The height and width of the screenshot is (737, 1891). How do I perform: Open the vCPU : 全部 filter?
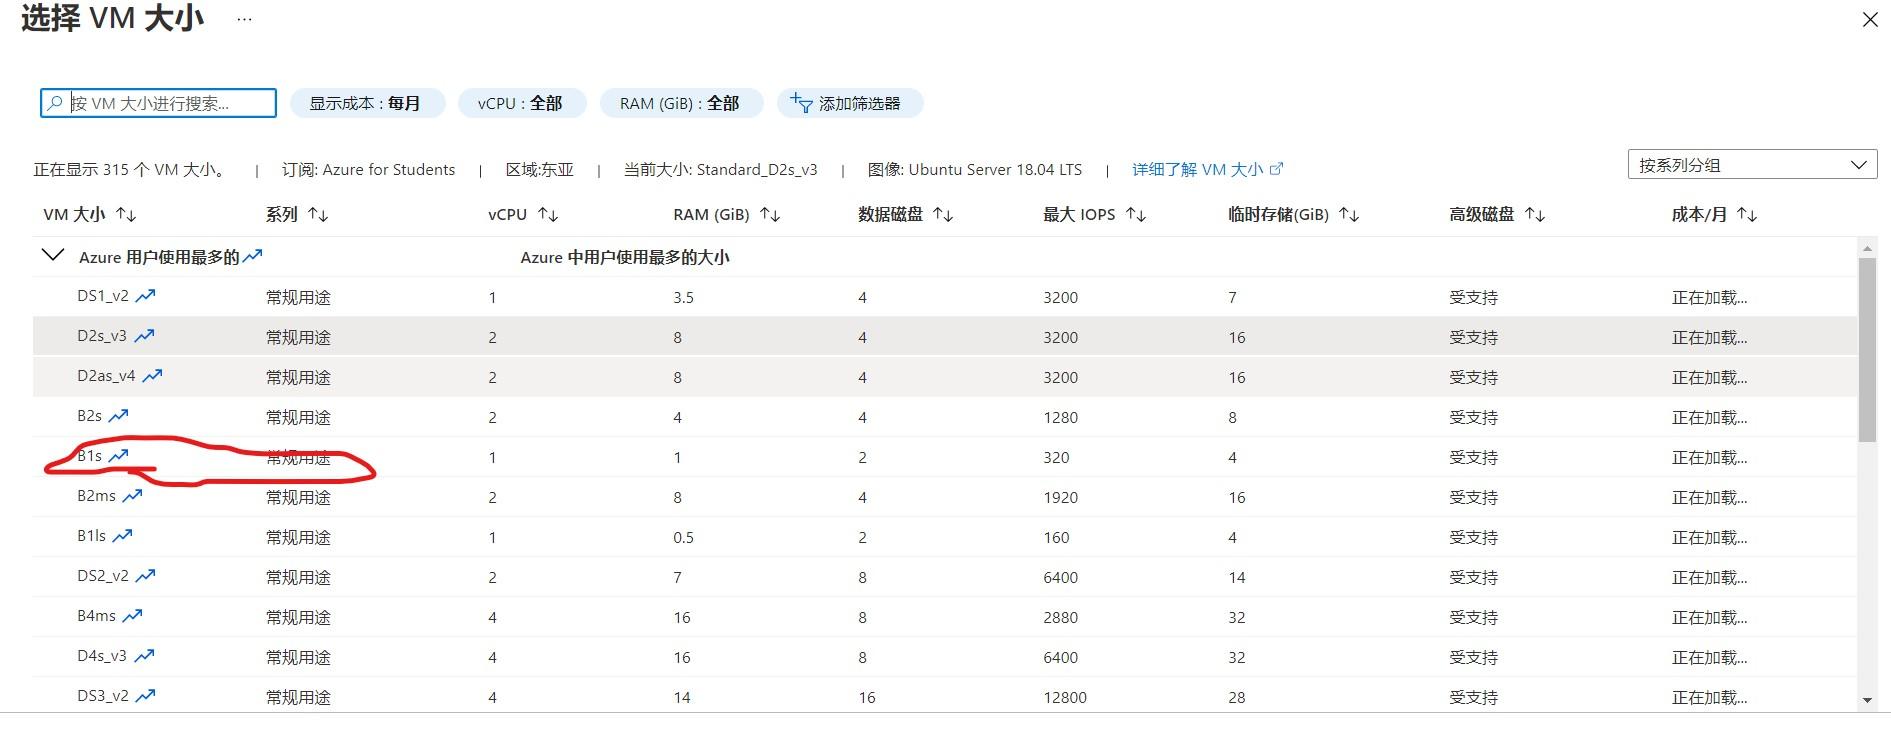click(521, 103)
